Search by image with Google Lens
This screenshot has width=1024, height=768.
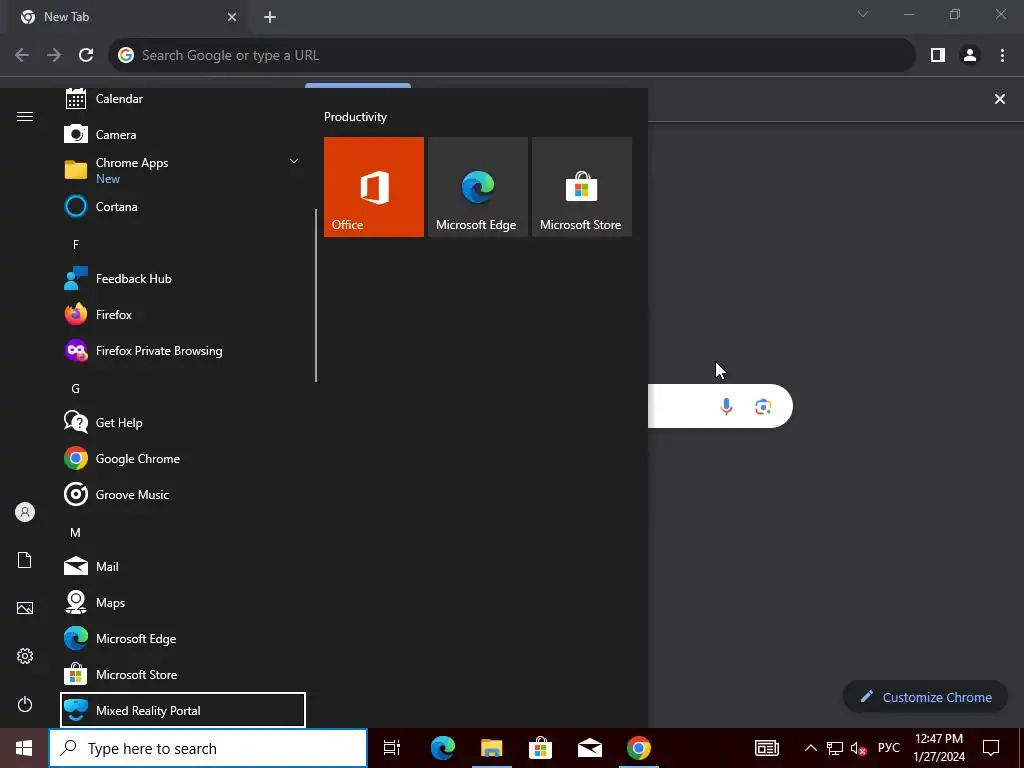point(763,406)
